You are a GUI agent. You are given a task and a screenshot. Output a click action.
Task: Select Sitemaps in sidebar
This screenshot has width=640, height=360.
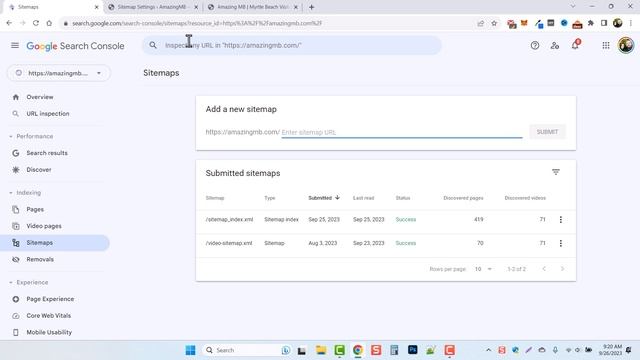[55, 243]
